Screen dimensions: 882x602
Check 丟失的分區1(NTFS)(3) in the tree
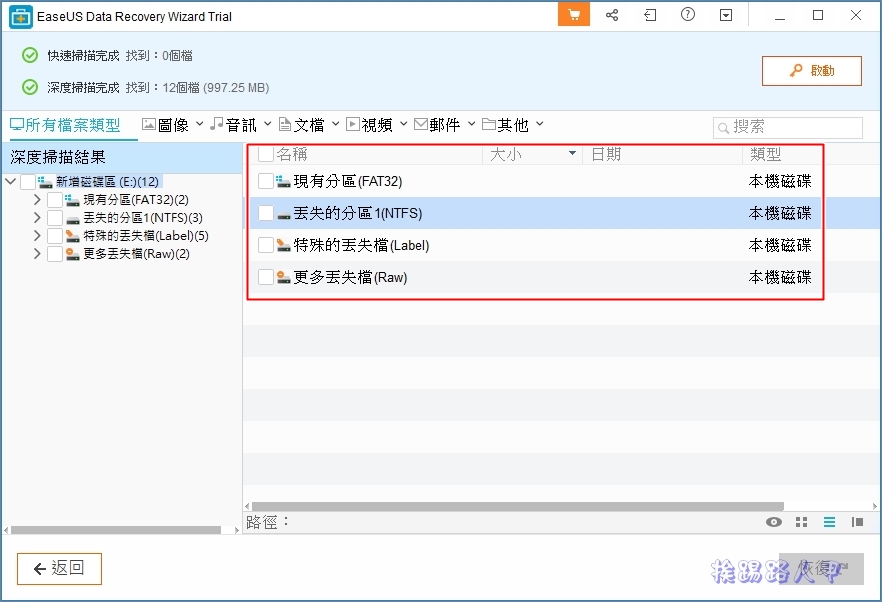[55, 218]
